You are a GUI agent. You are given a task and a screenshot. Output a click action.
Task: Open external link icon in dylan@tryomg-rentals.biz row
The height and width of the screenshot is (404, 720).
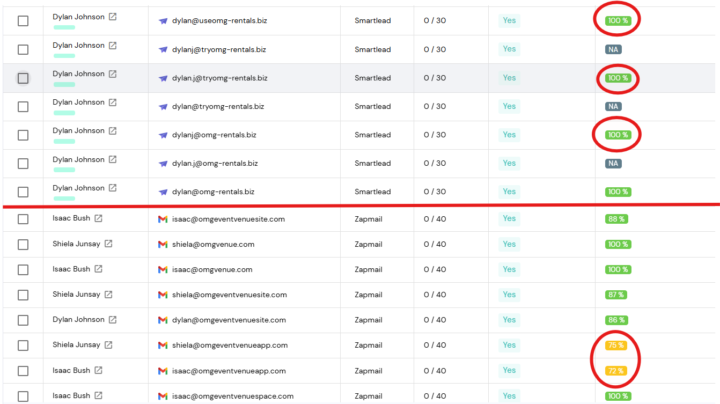112,102
